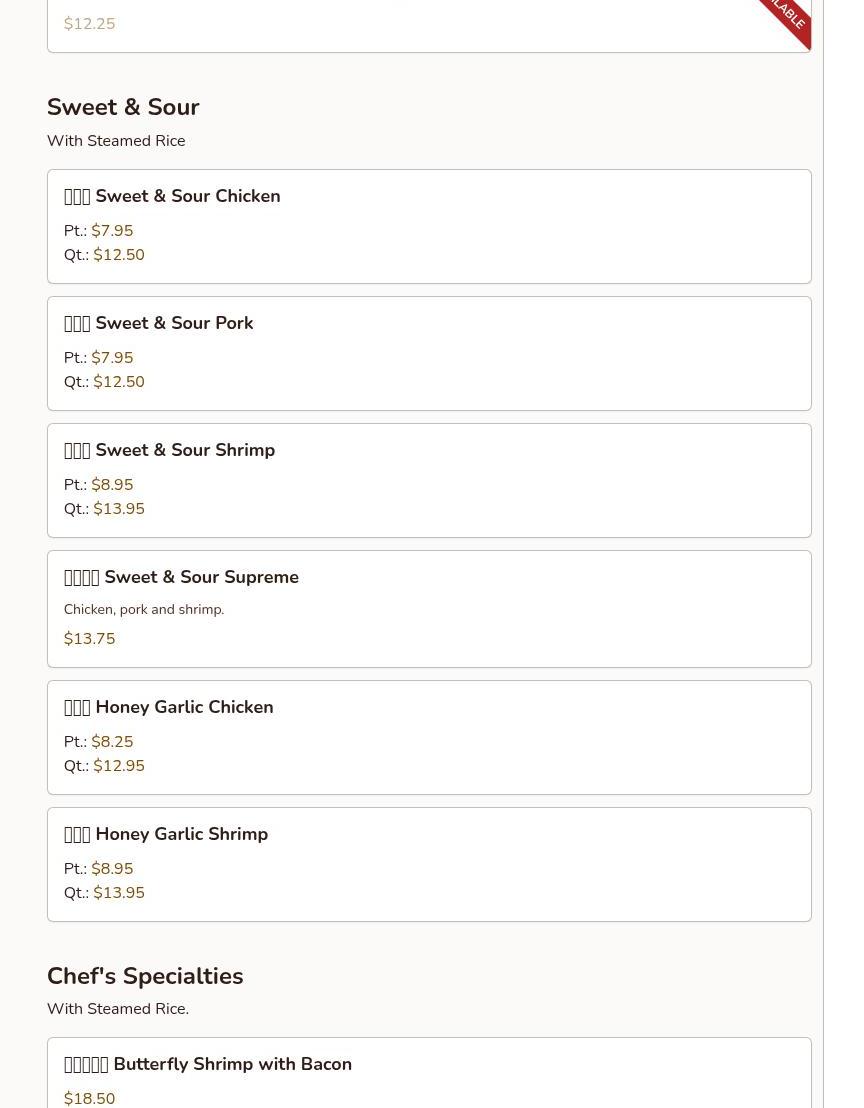This screenshot has width=864, height=1108.
Task: Click the Chef's Specialties section heading
Action: (x=145, y=976)
